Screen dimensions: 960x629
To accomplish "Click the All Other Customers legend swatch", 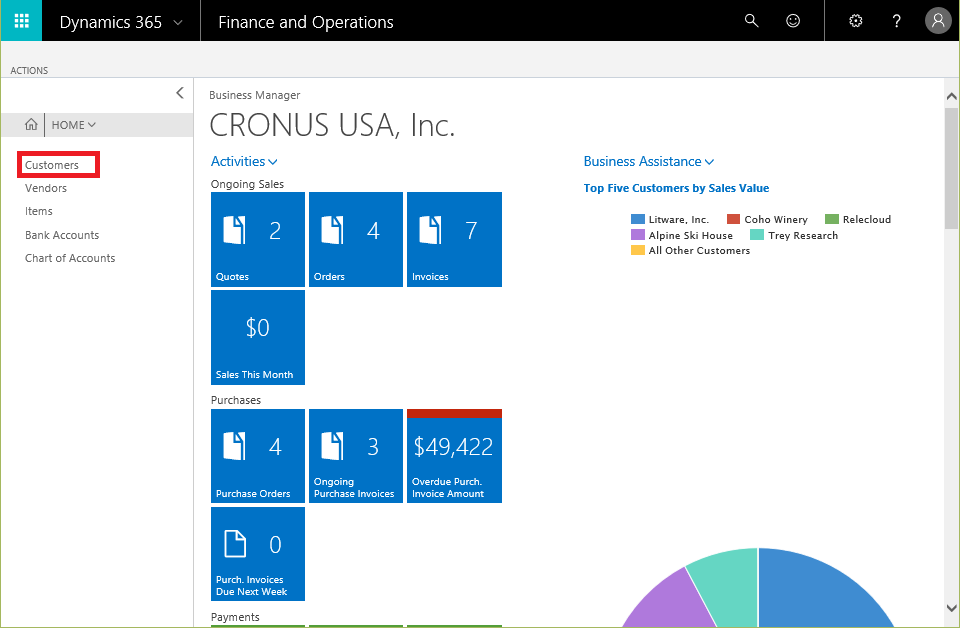I will pos(637,250).
